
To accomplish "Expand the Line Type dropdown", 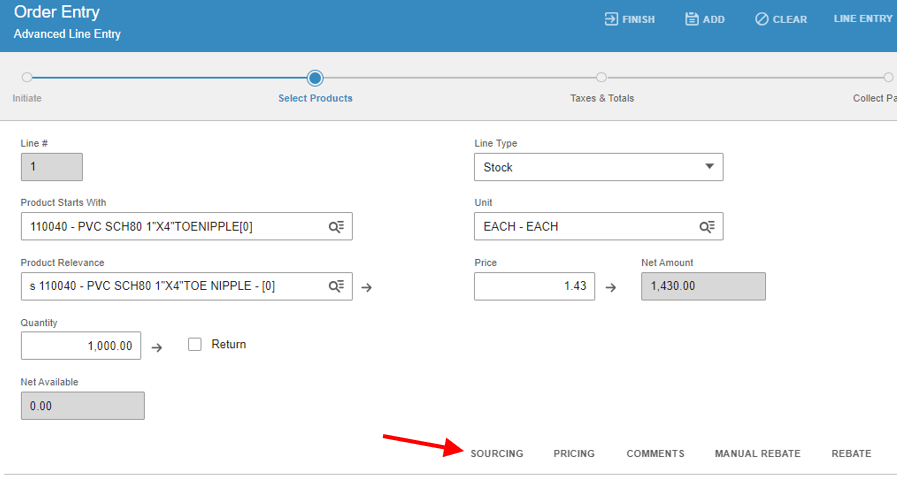I will (709, 167).
